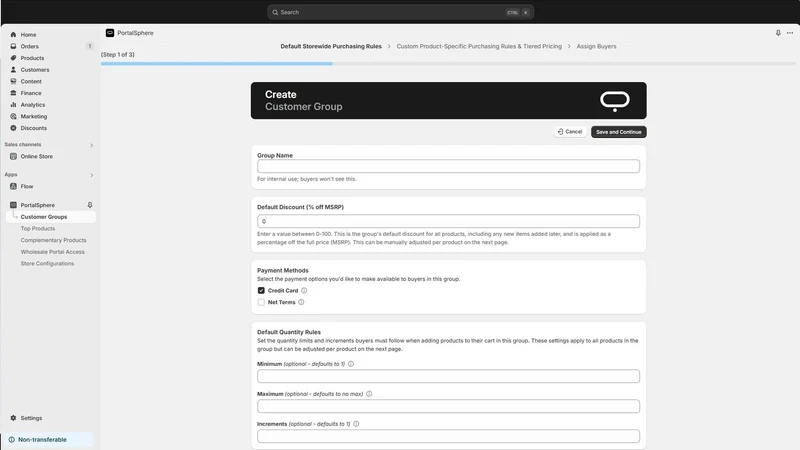Go to Default Storewide Purchasing Rules step

pyautogui.click(x=331, y=46)
